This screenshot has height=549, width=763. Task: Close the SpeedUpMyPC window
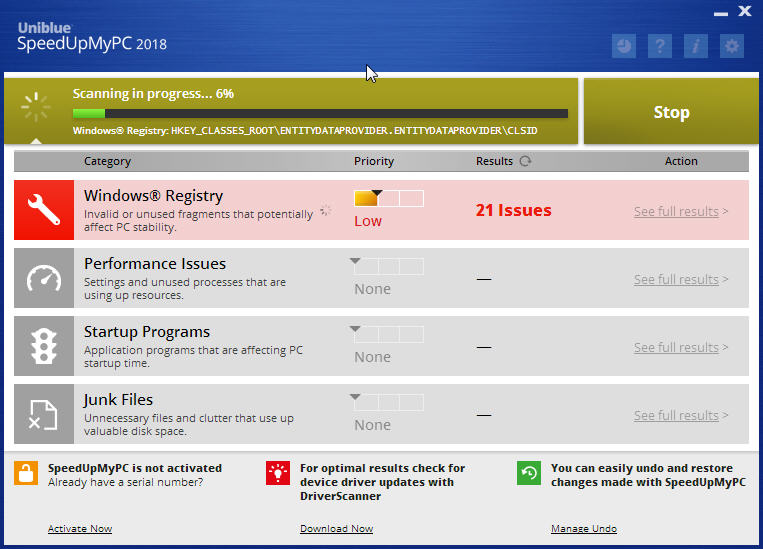(745, 11)
